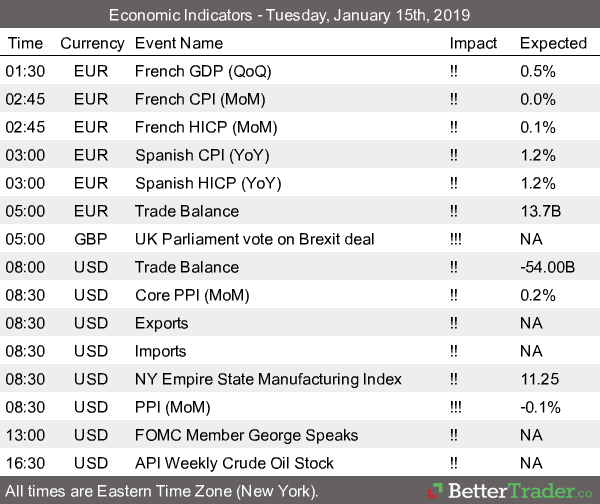Click the Spanish HICP (YoY) event
The image size is (600, 504).
[208, 183]
